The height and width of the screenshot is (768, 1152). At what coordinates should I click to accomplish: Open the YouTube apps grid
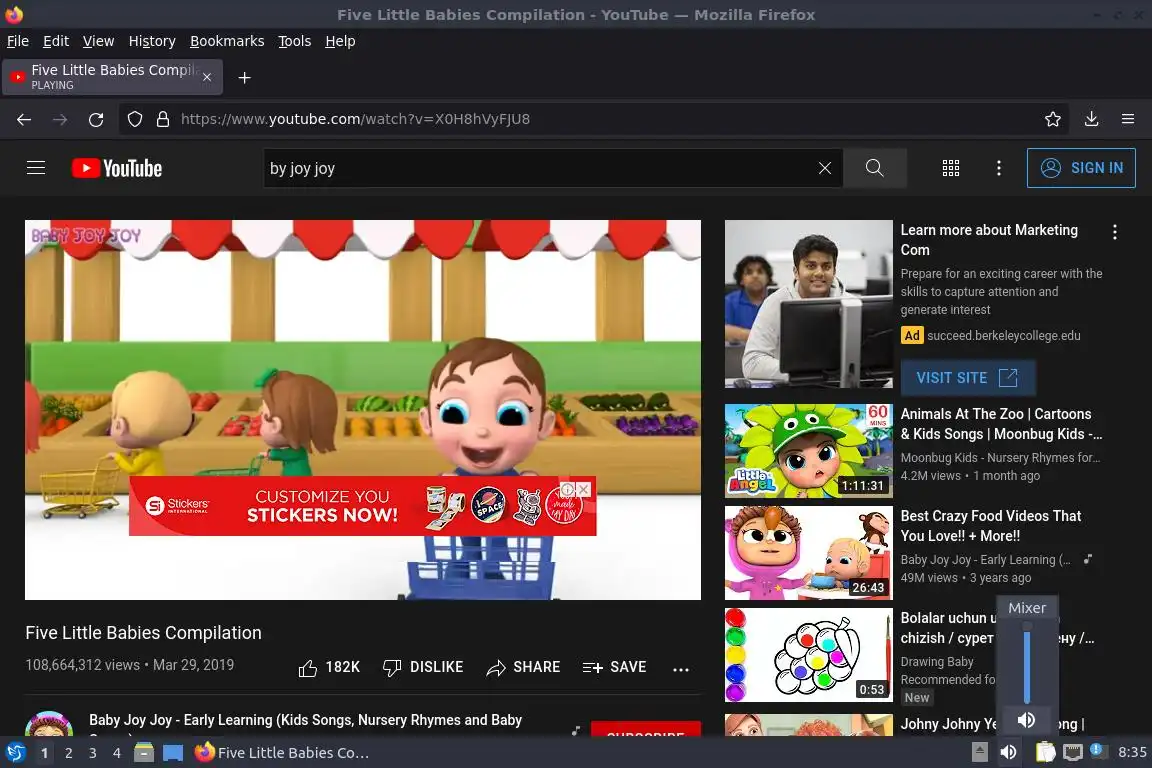951,168
